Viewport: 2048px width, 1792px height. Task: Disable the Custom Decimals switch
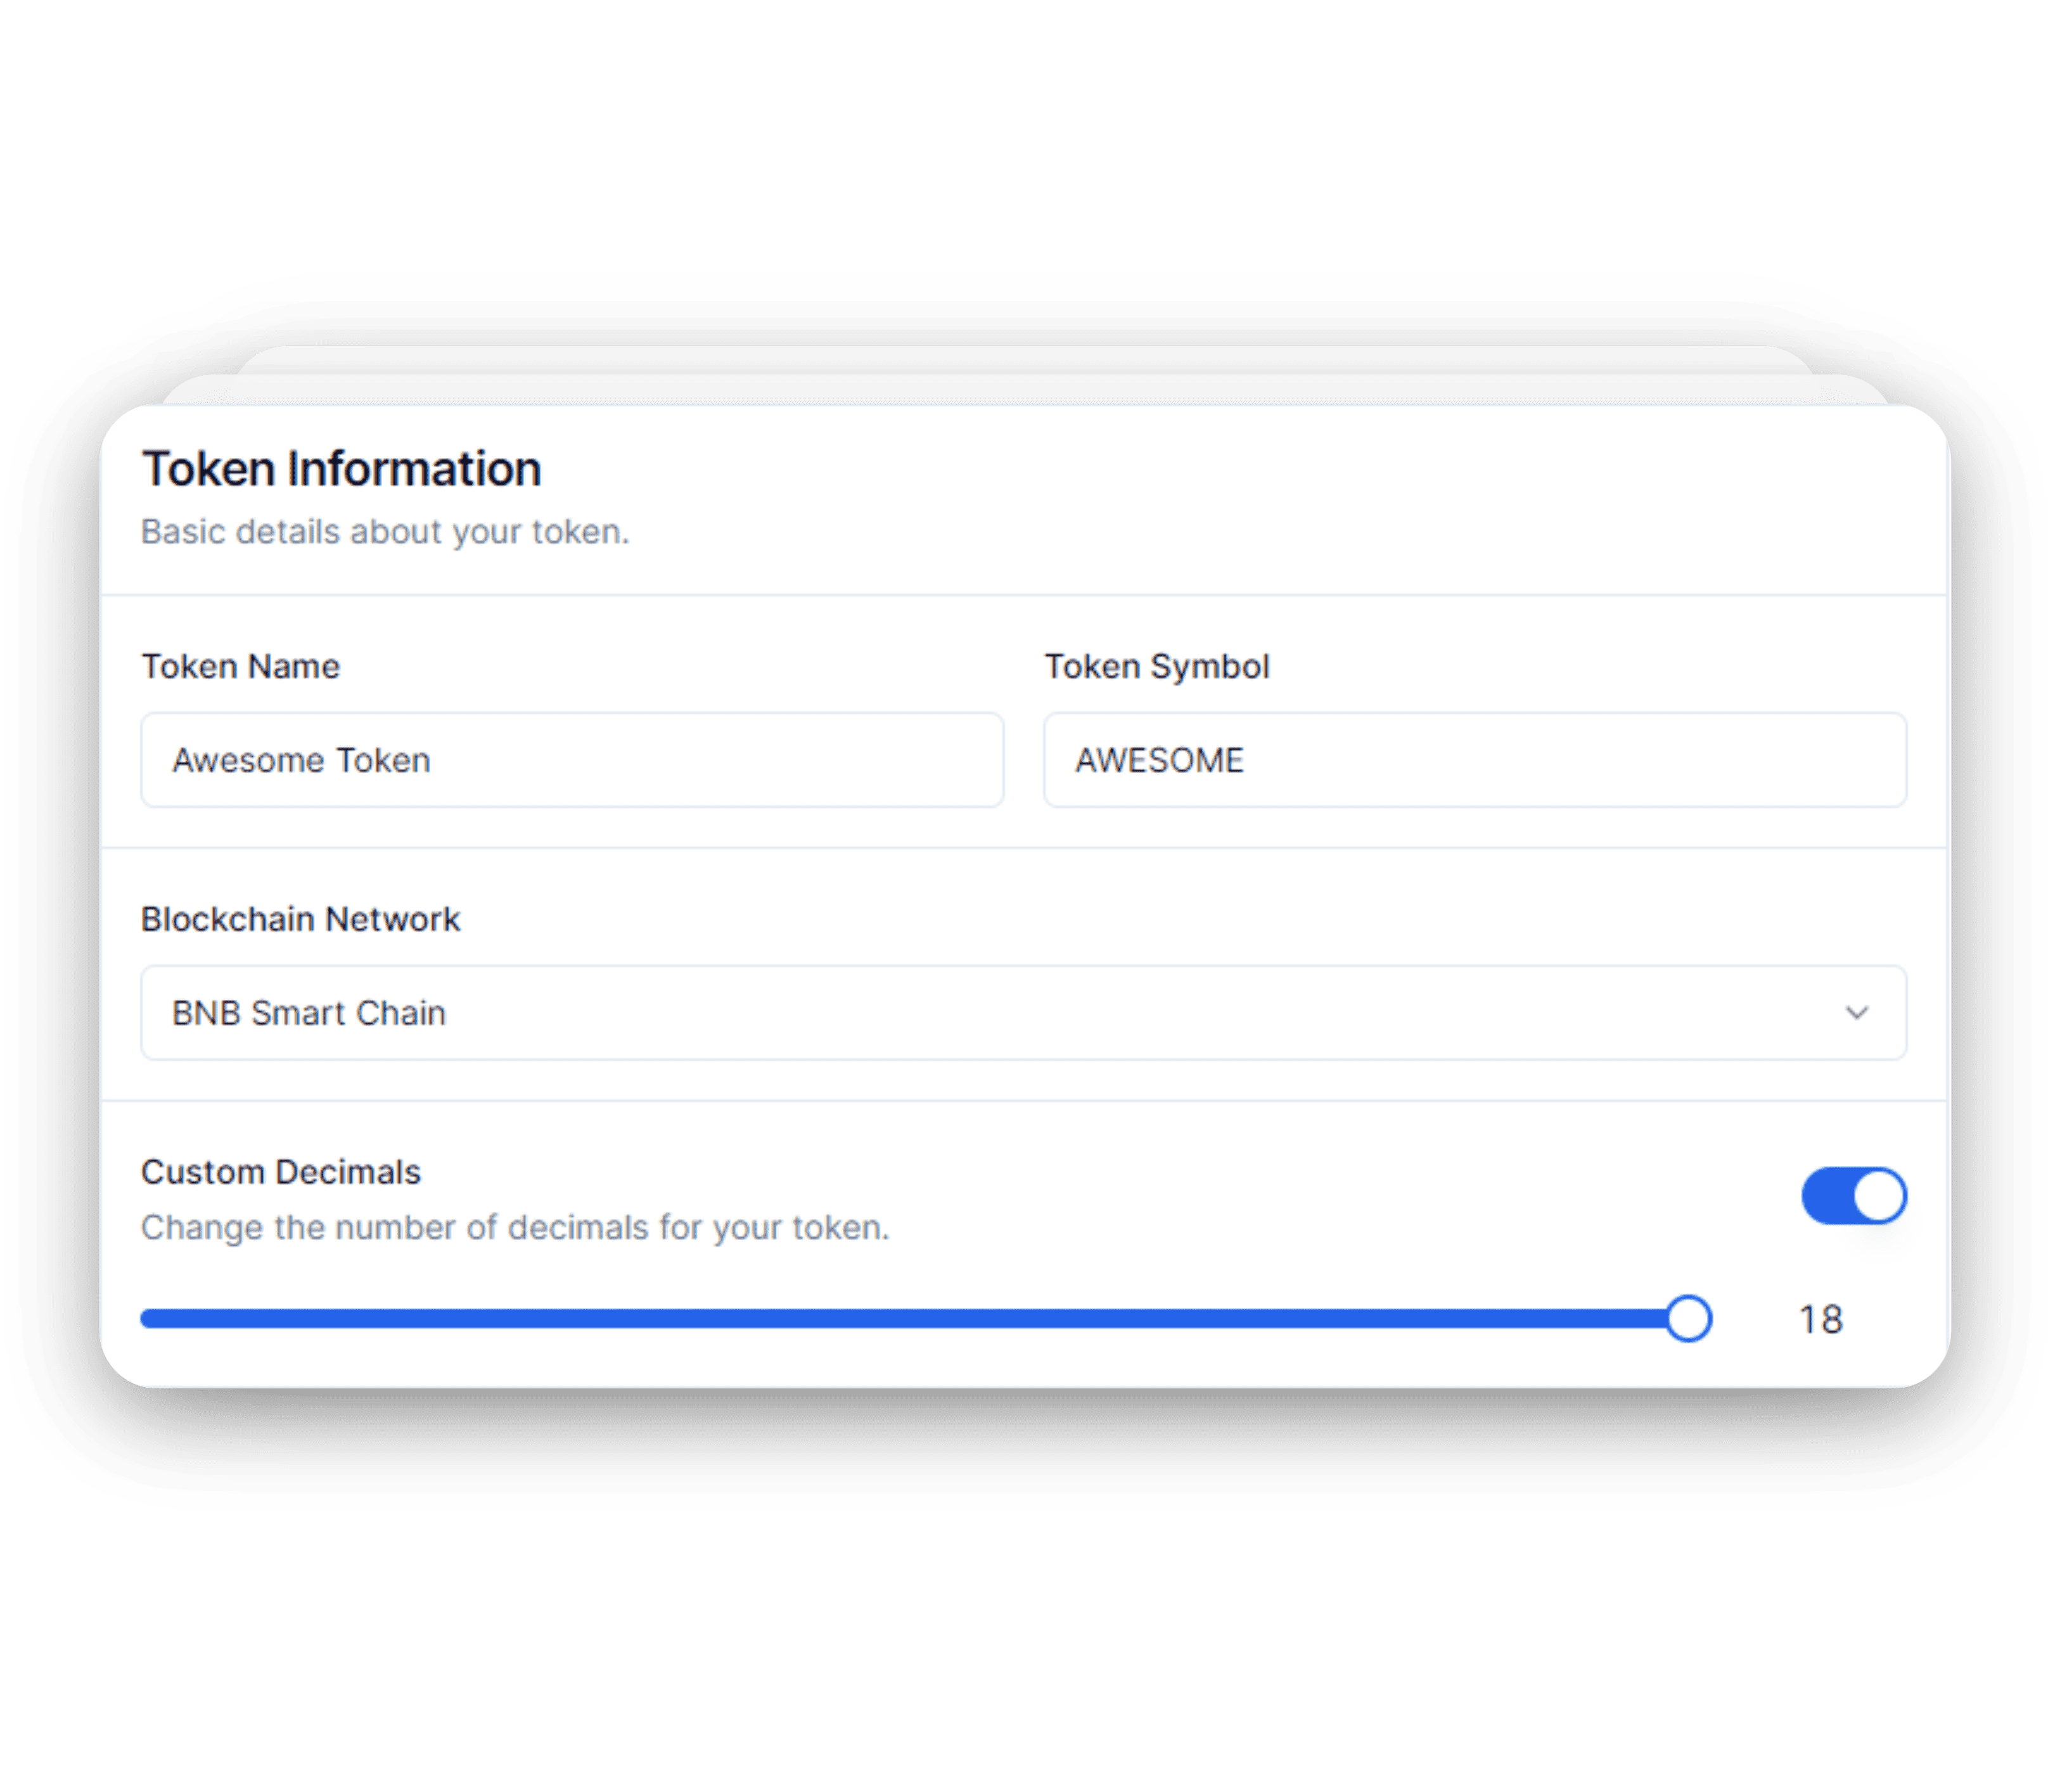click(x=1853, y=1196)
